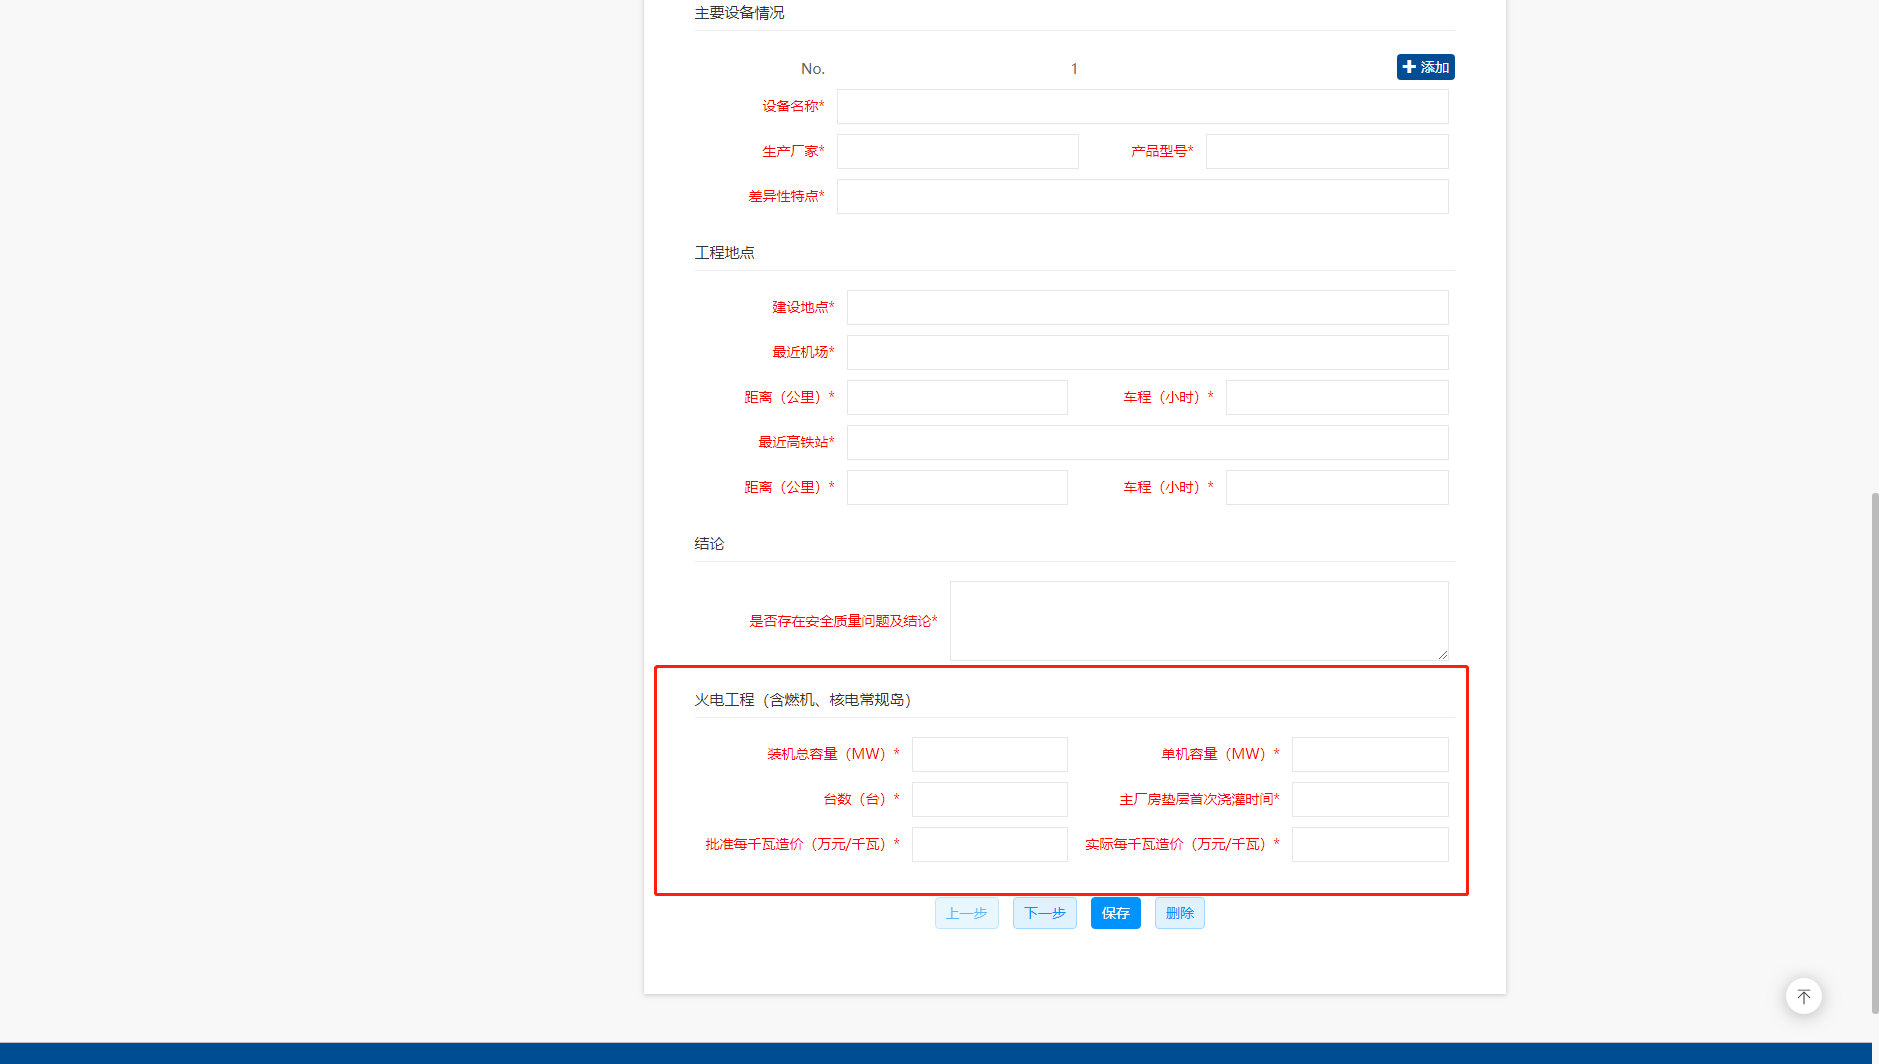
Task: Focus the 装机总容量（MW） field
Action: (x=989, y=754)
